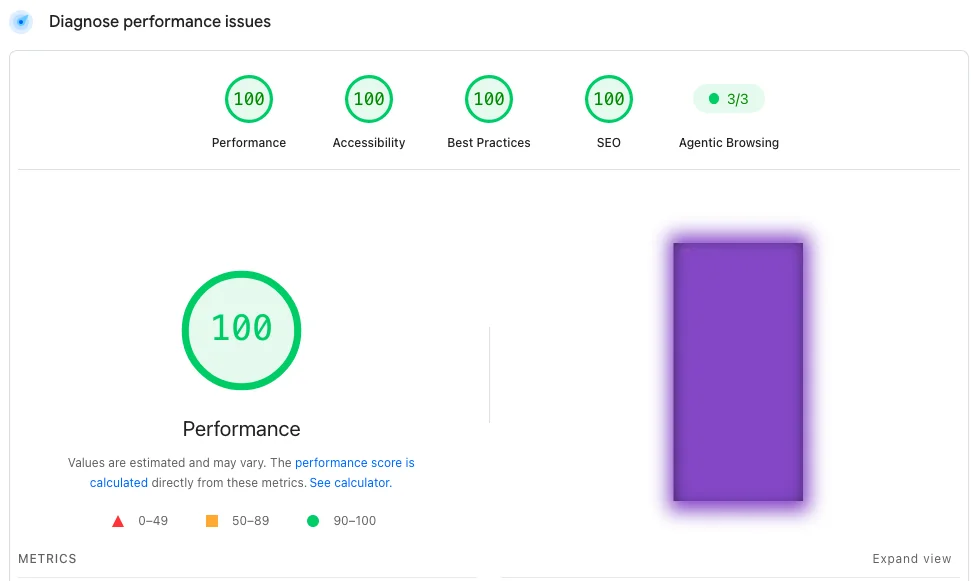This screenshot has width=971, height=581.
Task: Click the large Performance title text
Action: 242,429
